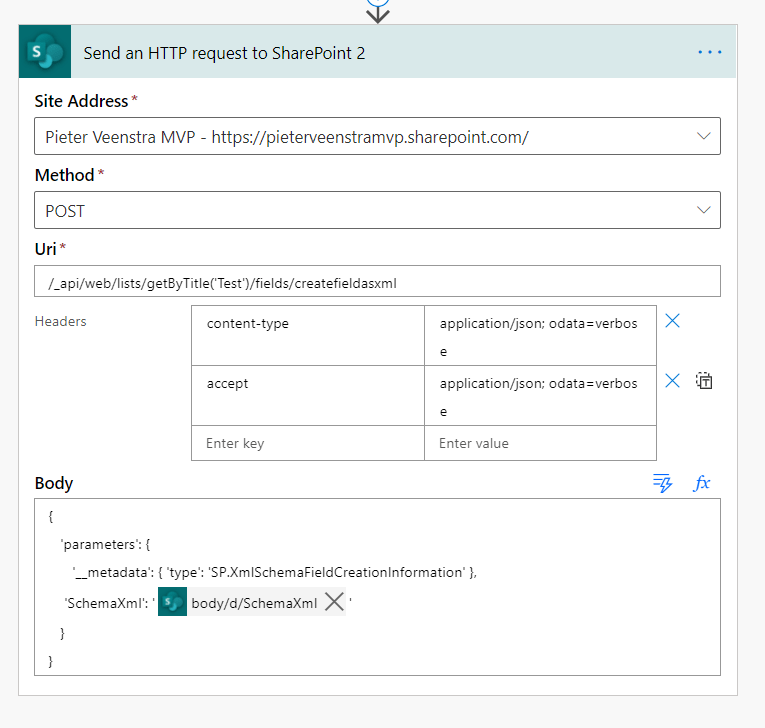This screenshot has width=765, height=728.
Task: Expand the Method dropdown chevron
Action: [703, 210]
